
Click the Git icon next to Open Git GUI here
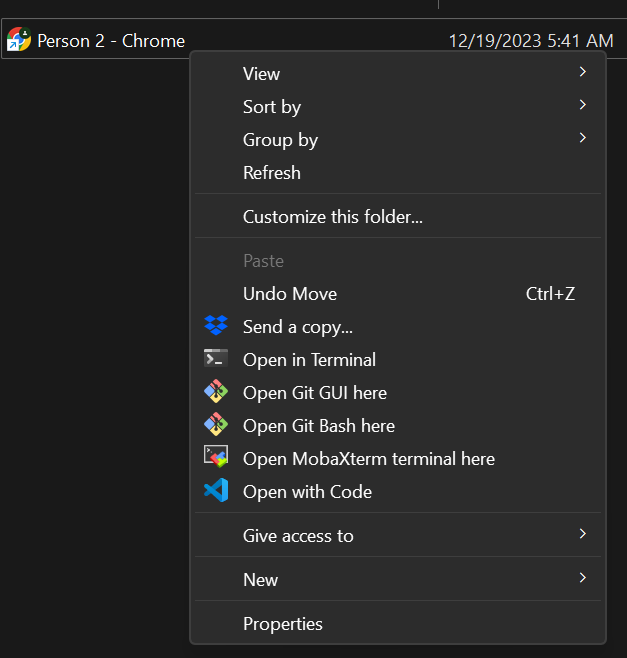216,392
